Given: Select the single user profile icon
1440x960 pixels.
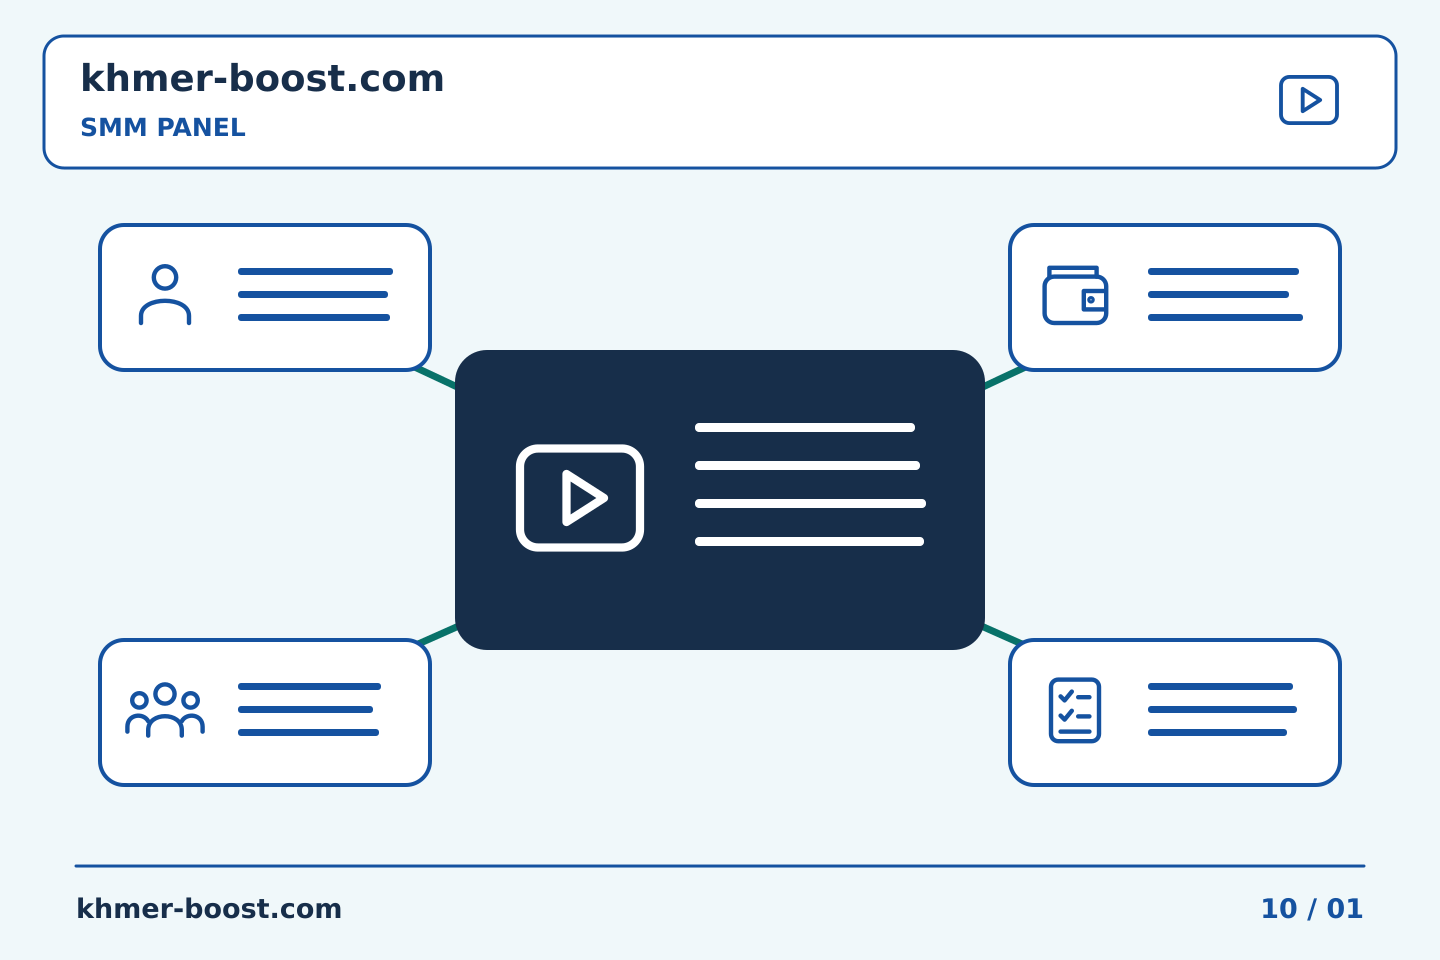Looking at the screenshot, I should coord(165,295).
